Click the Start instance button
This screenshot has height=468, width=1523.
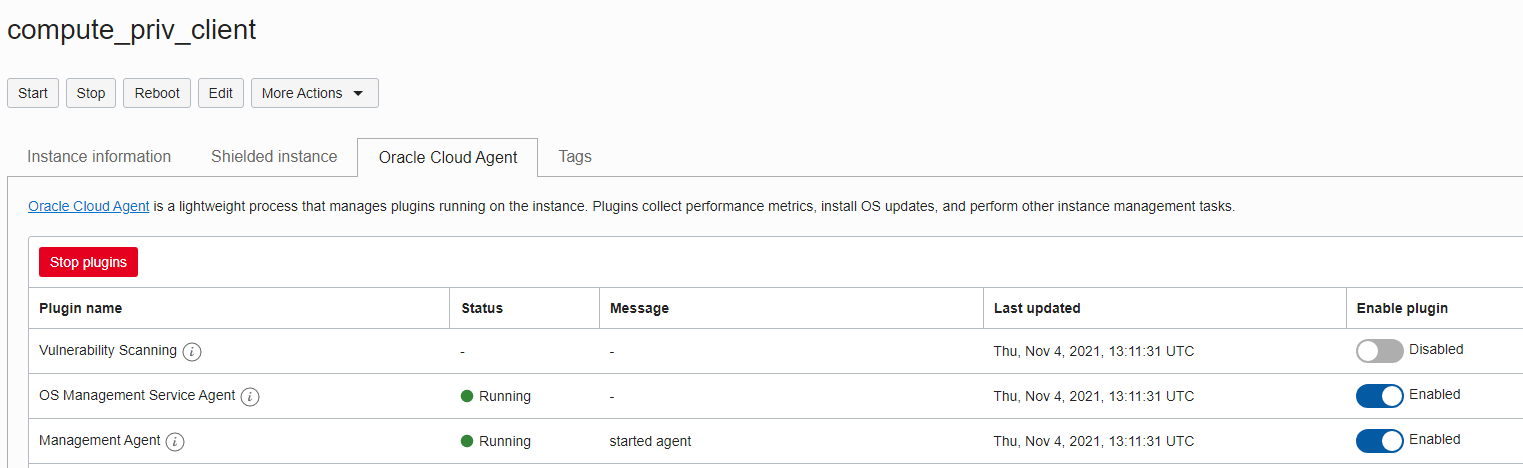coord(33,93)
